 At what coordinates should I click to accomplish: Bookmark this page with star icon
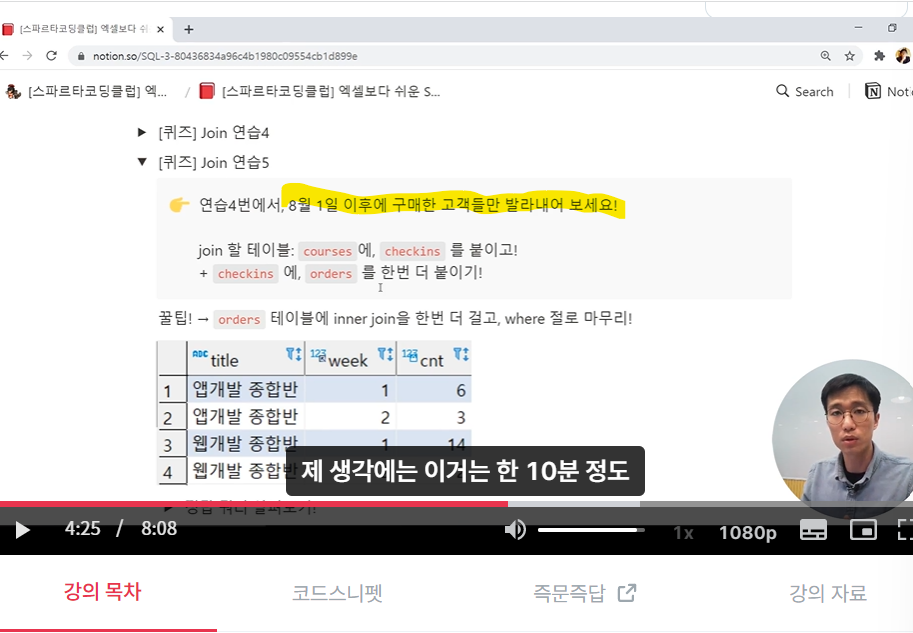pyautogui.click(x=850, y=56)
